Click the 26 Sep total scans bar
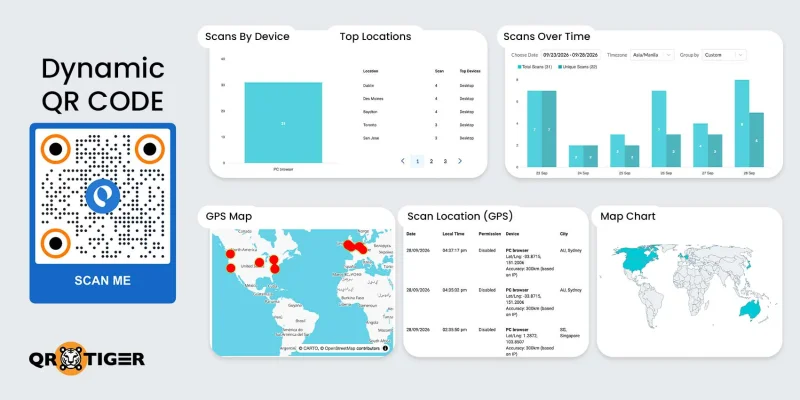The width and height of the screenshot is (800, 400). [659, 129]
